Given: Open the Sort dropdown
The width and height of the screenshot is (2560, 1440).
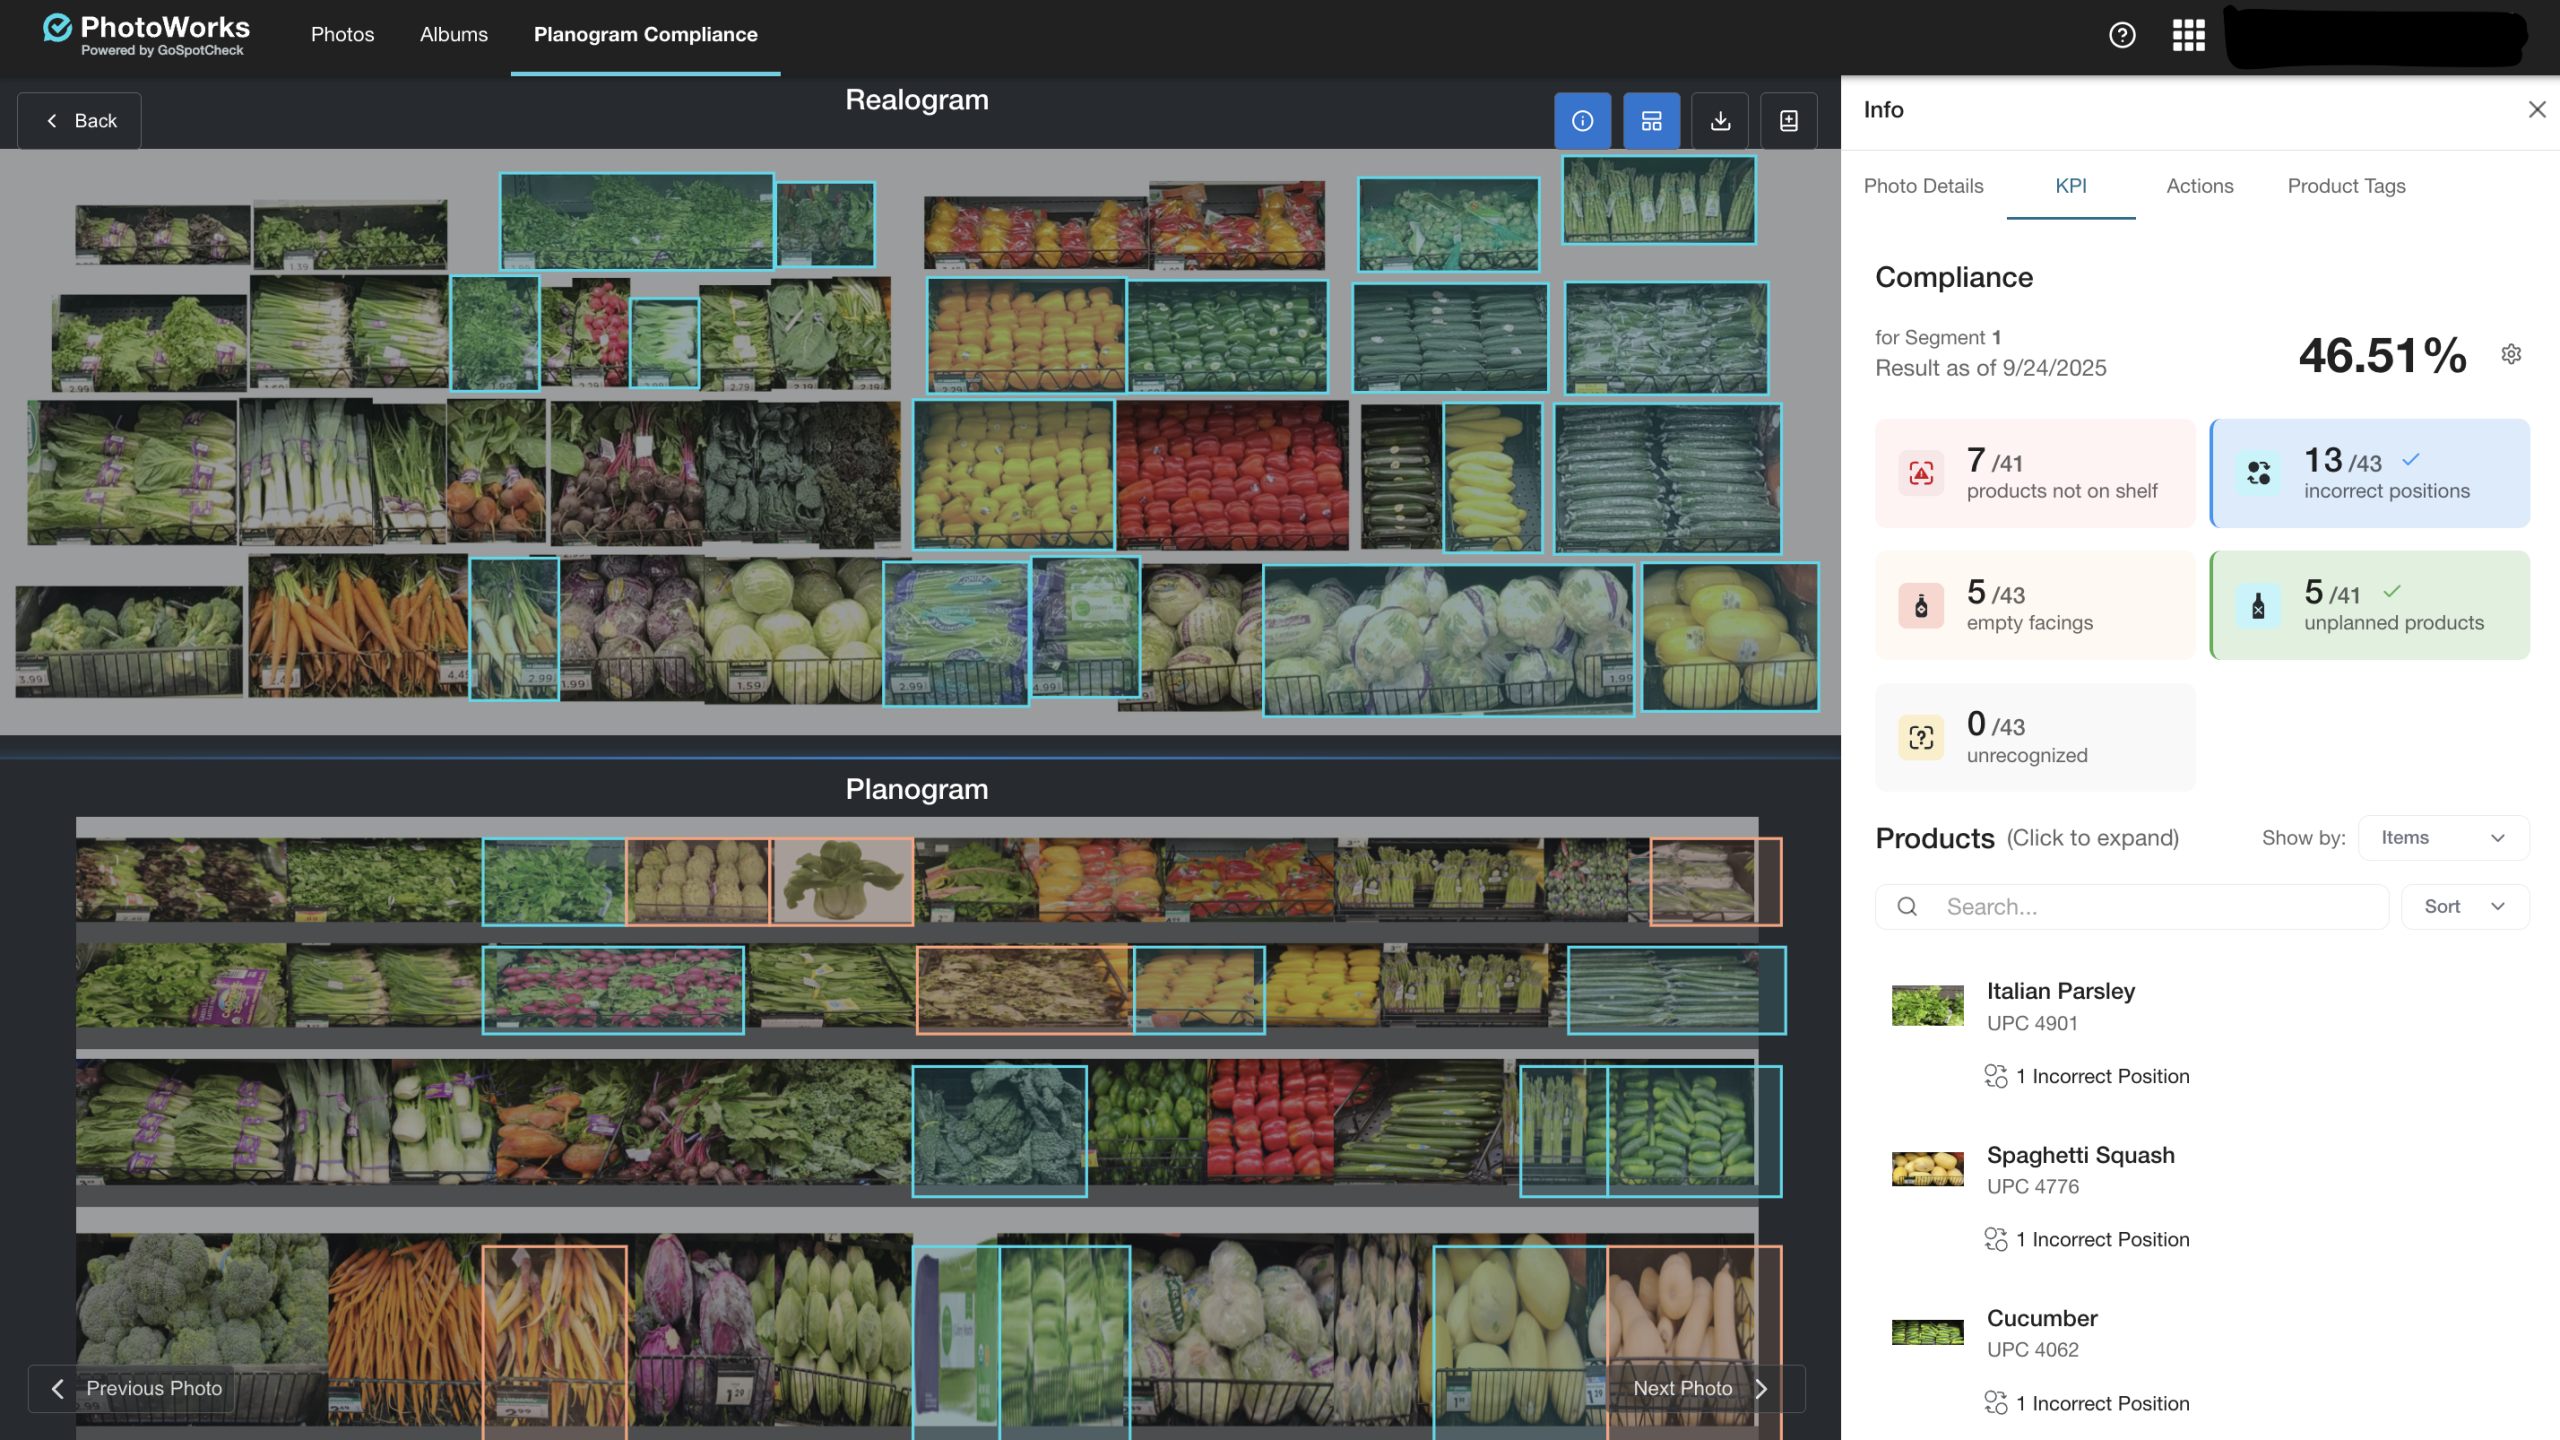Looking at the screenshot, I should (2464, 906).
